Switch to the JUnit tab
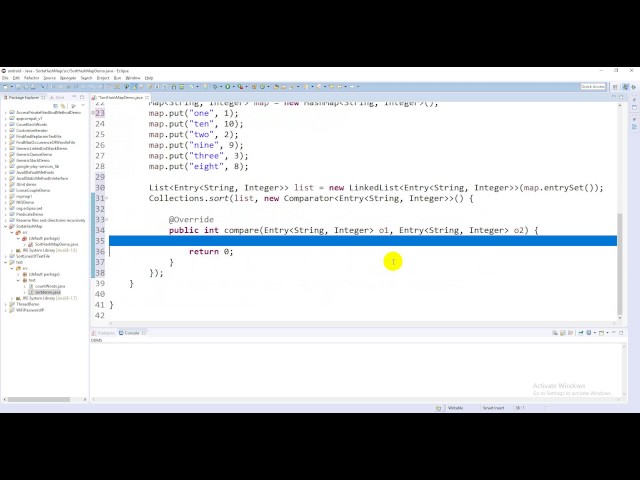 (57, 98)
